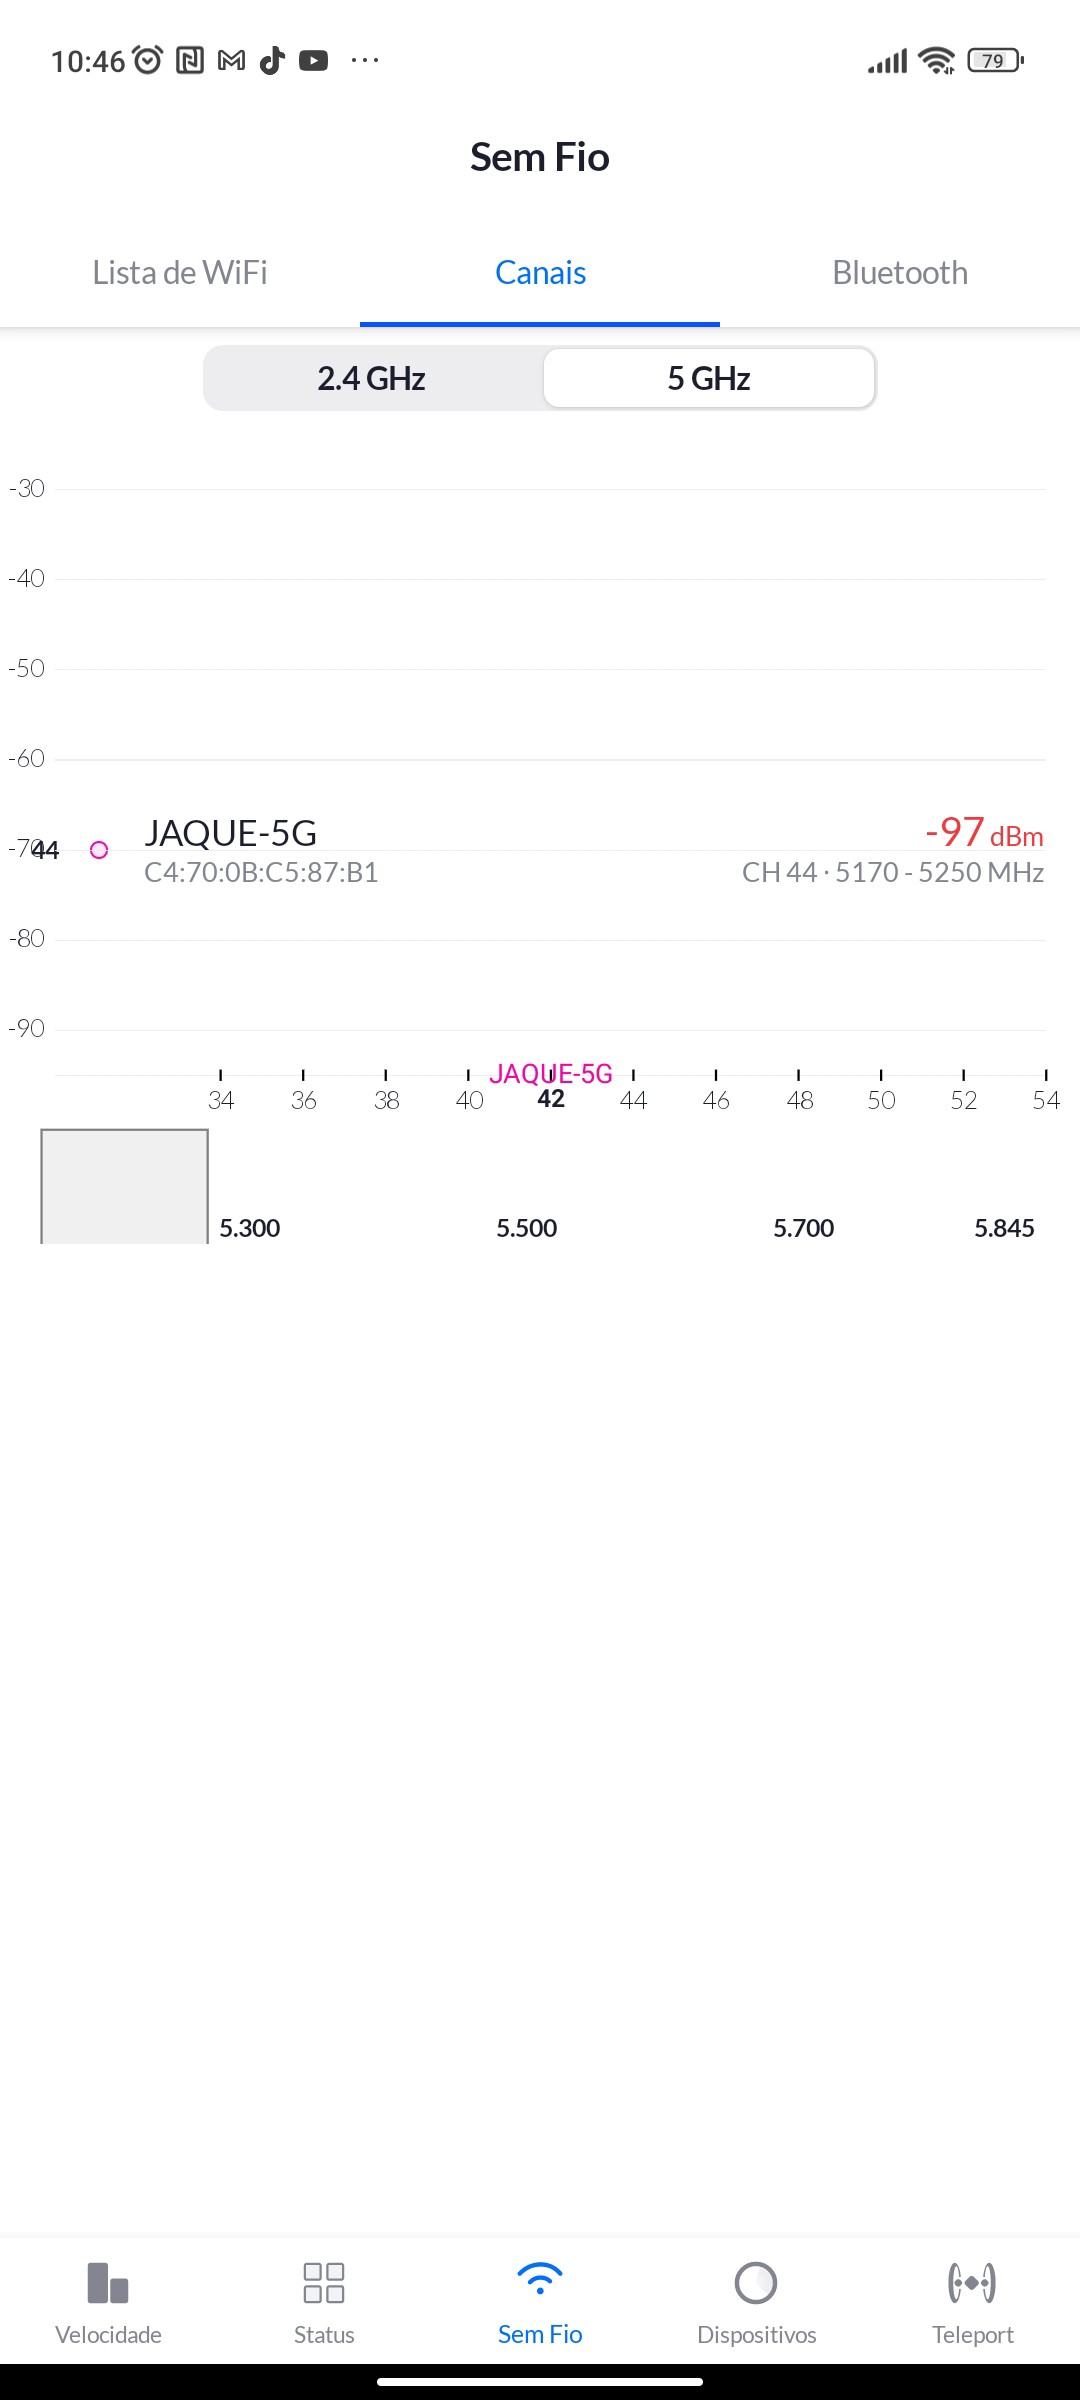Select the Canais tab
The height and width of the screenshot is (2400, 1080).
tap(540, 272)
